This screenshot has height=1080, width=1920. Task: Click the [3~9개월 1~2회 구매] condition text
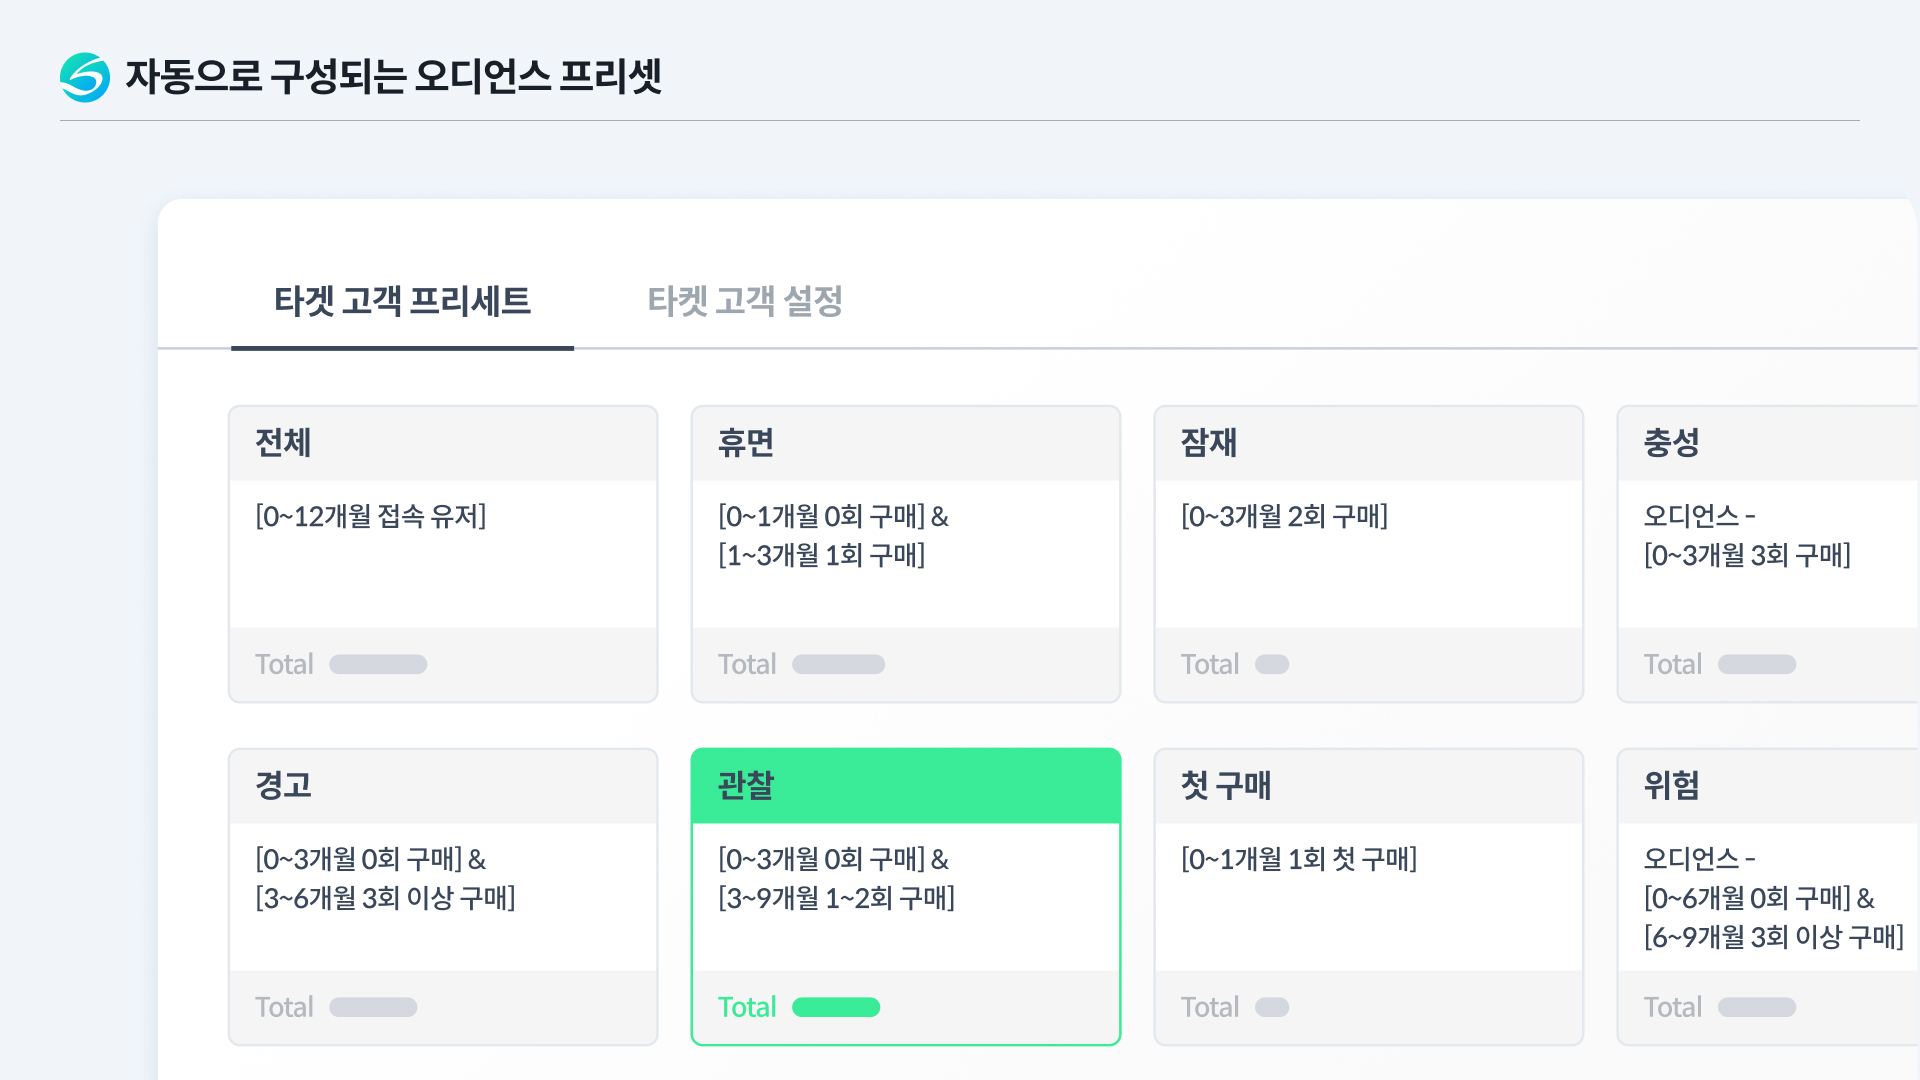point(836,898)
